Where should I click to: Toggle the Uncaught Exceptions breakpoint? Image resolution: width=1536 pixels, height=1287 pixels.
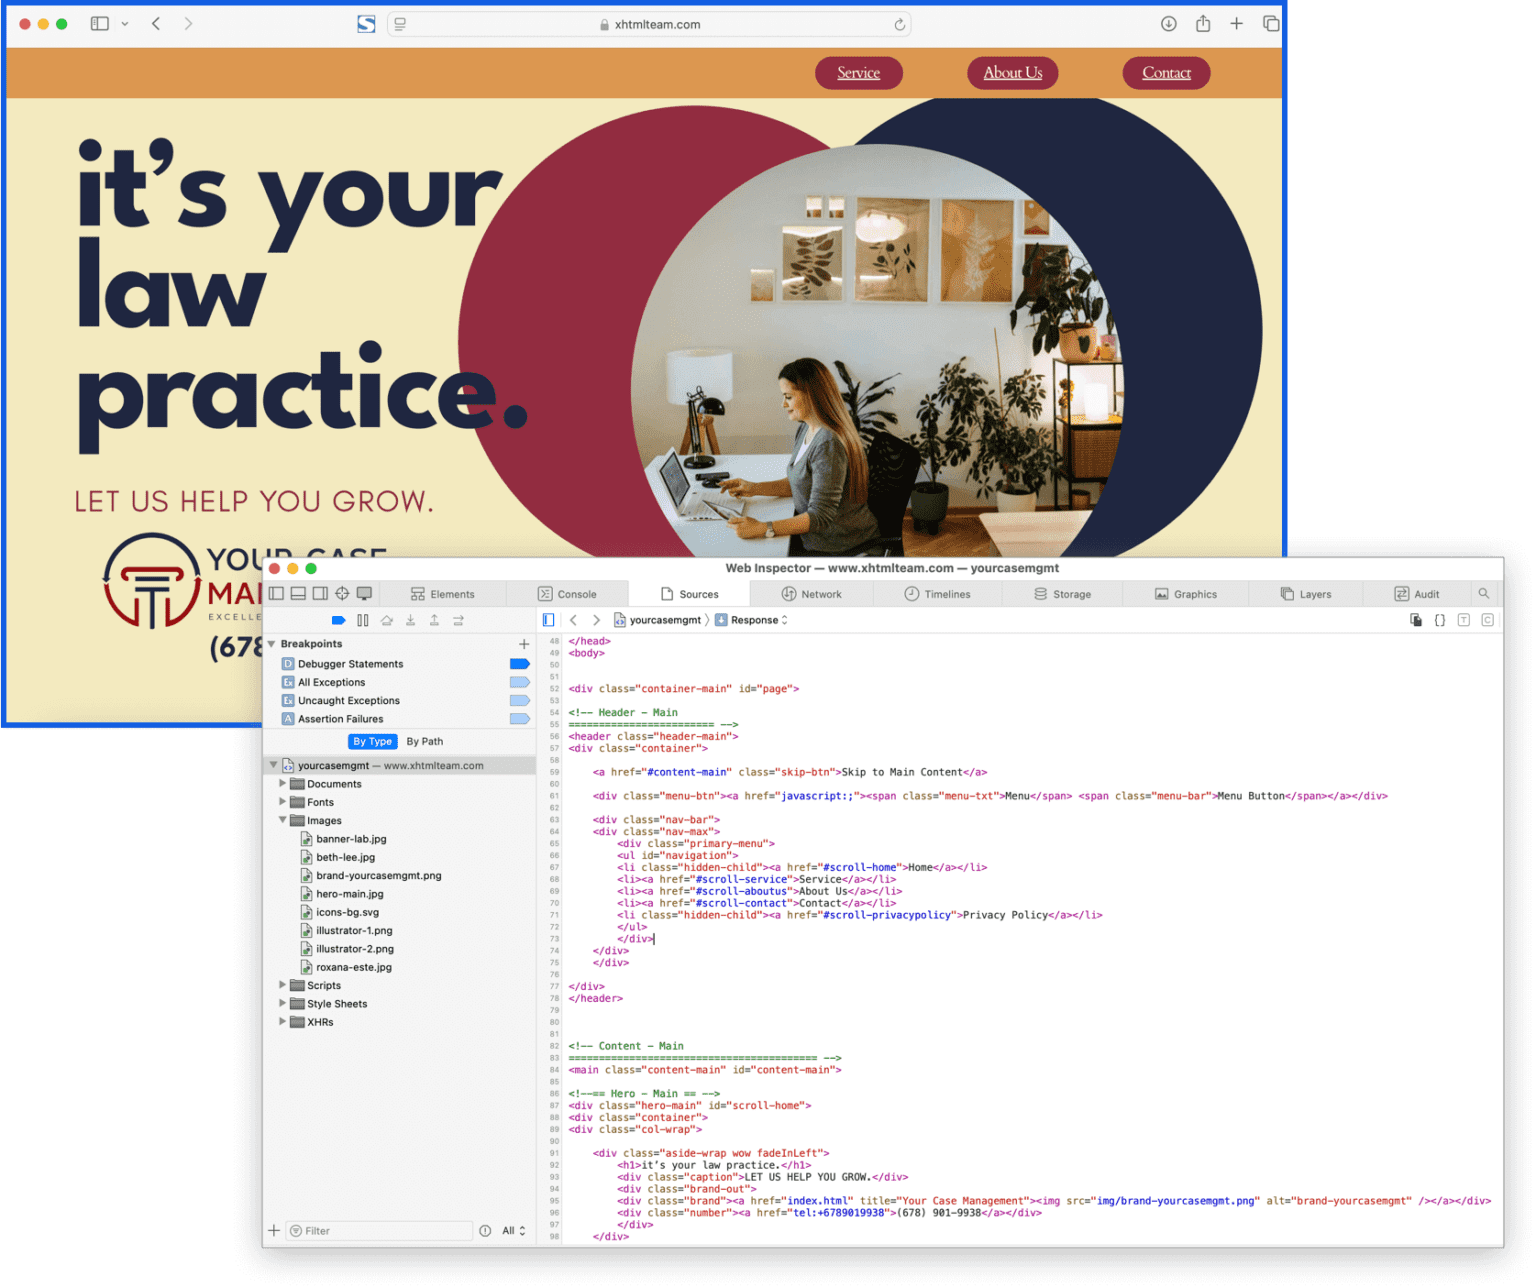[x=519, y=700]
